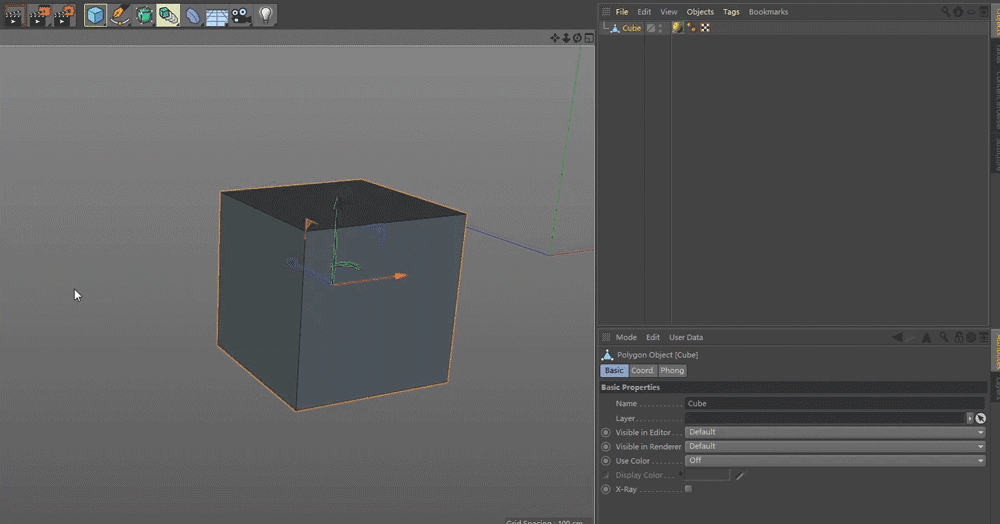1000x524 pixels.
Task: Click the Object Manager new-window icon
Action: coord(983,11)
